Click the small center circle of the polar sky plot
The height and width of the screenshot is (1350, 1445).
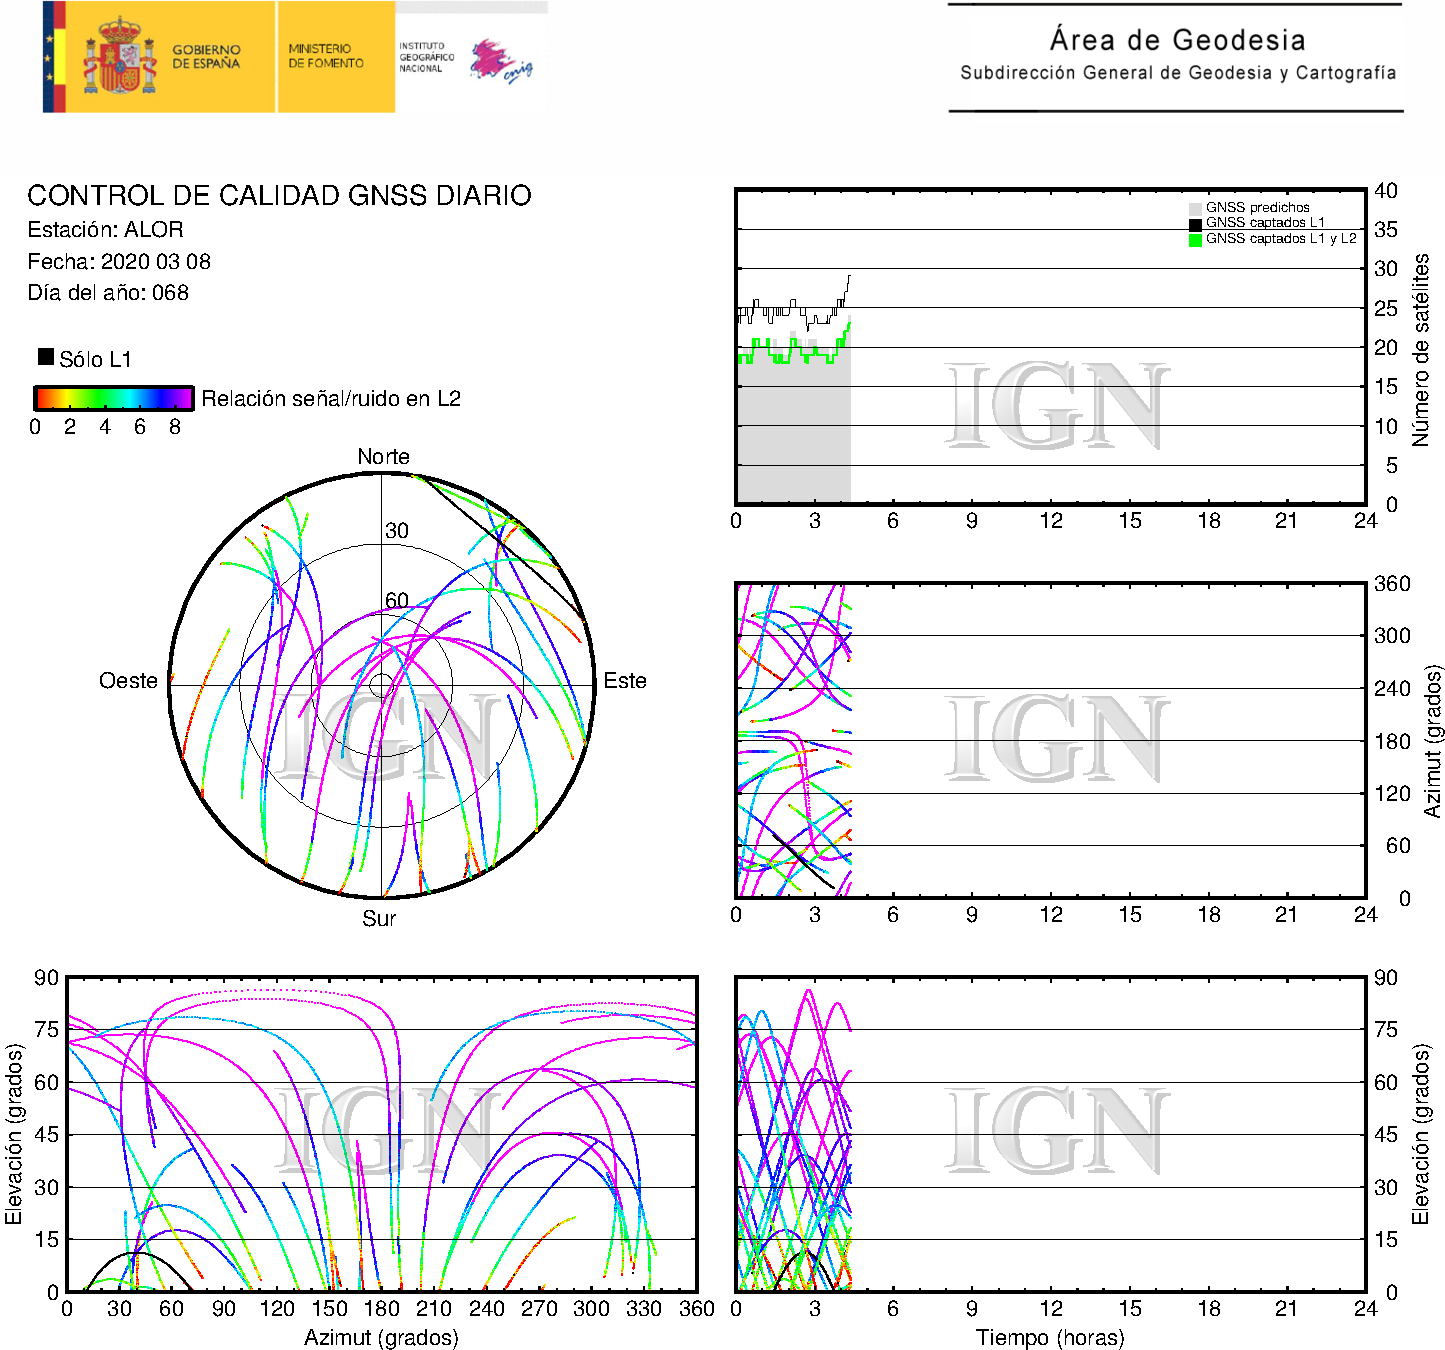(381, 685)
